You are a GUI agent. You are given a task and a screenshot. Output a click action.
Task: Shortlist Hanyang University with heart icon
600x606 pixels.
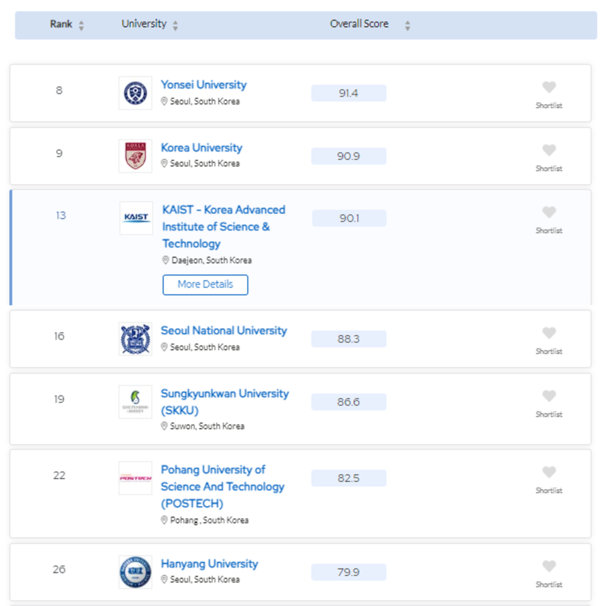point(549,567)
